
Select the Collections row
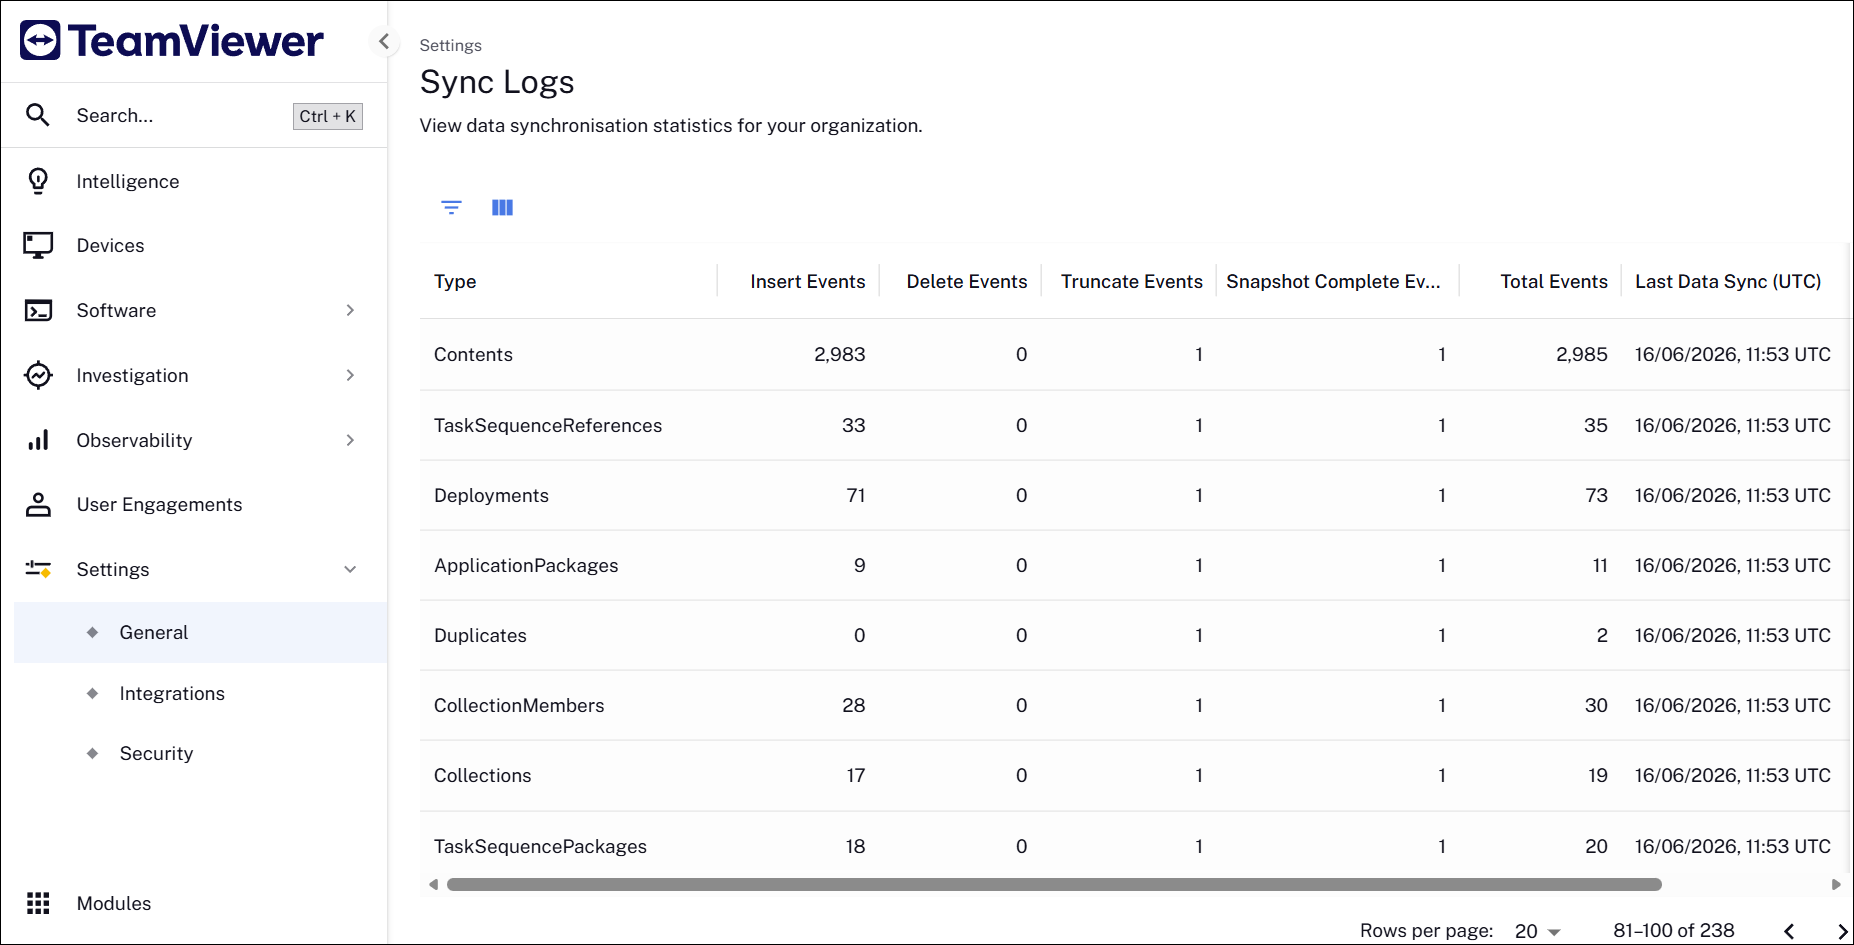1133,775
